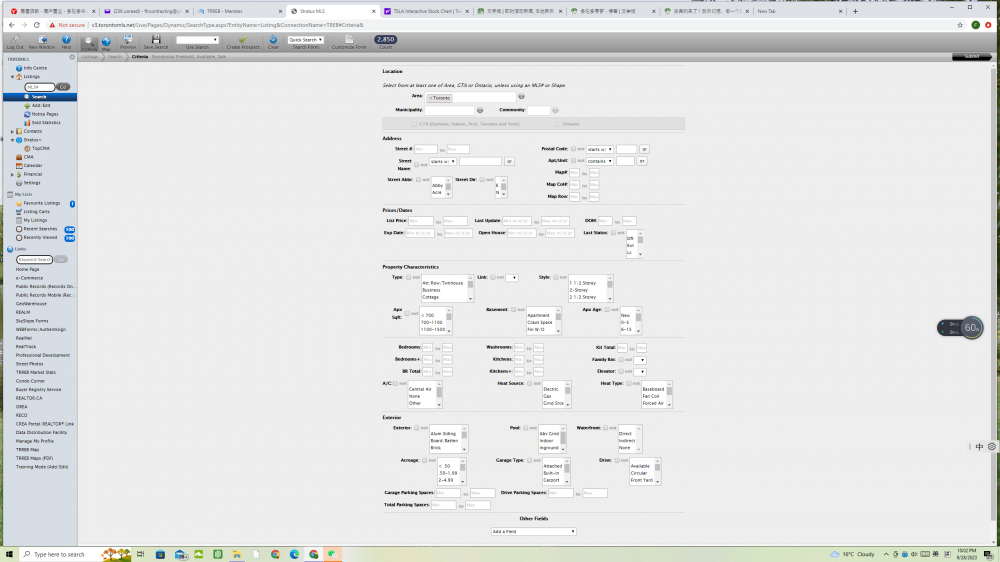This screenshot has height=562, width=1000.
Task: Expand the Contacts tree node
Action: tap(12, 131)
